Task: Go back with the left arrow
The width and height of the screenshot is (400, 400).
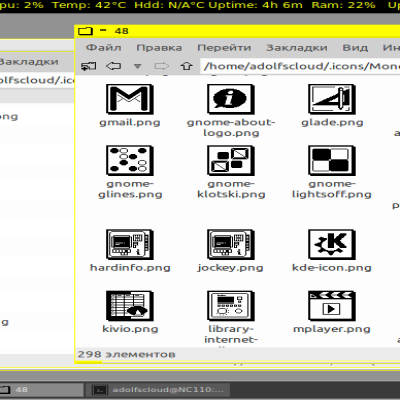Action: click(113, 66)
